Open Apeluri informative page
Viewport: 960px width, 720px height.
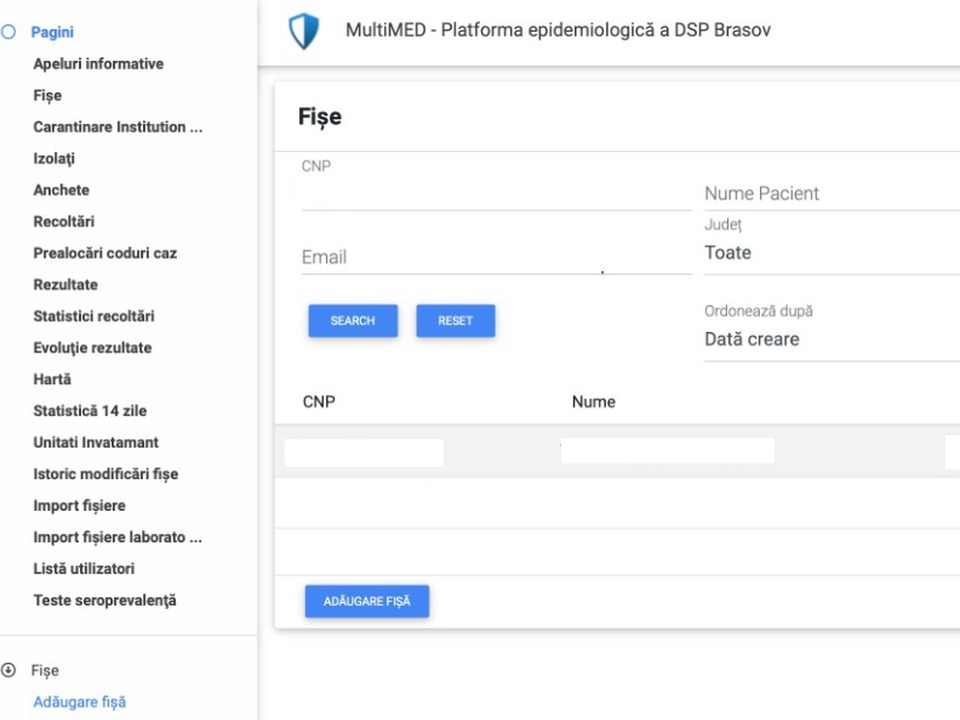coord(99,64)
